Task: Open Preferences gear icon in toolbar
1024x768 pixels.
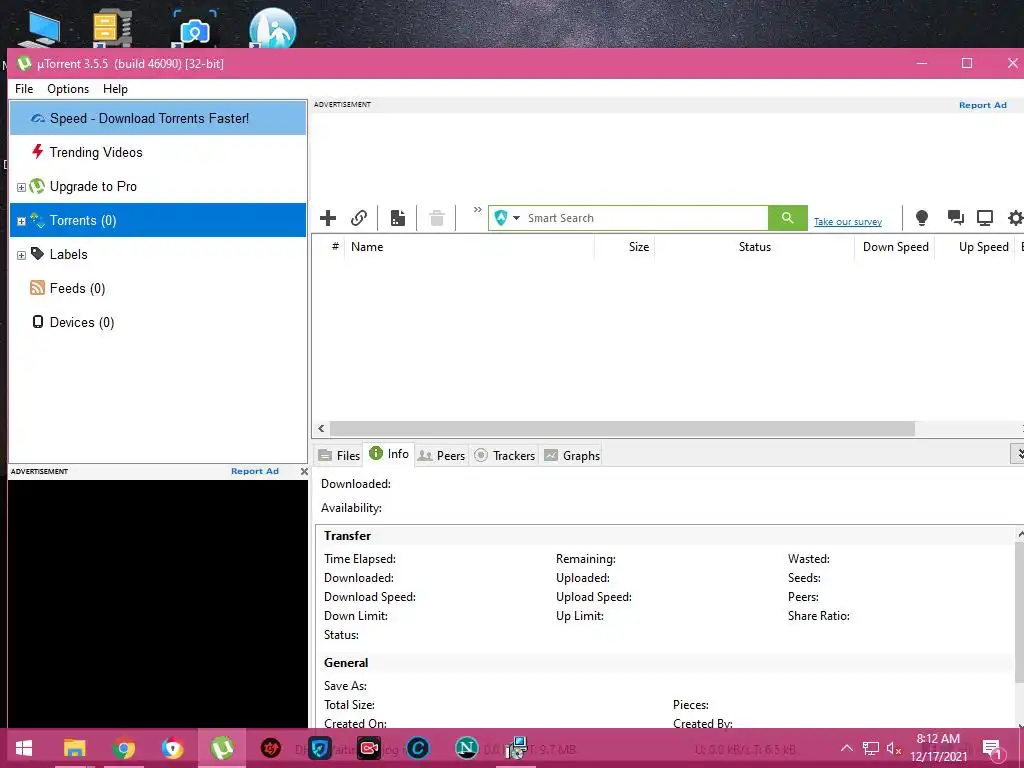Action: (x=1016, y=218)
